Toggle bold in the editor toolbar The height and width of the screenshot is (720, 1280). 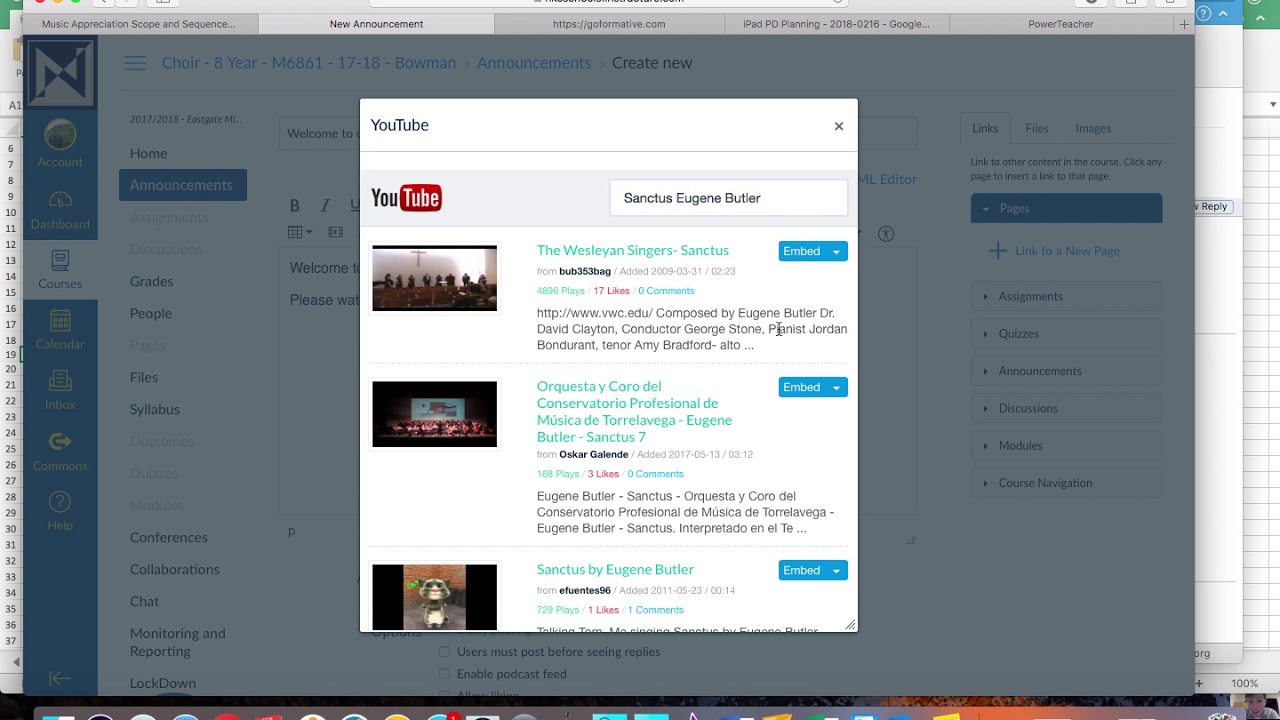click(x=295, y=205)
